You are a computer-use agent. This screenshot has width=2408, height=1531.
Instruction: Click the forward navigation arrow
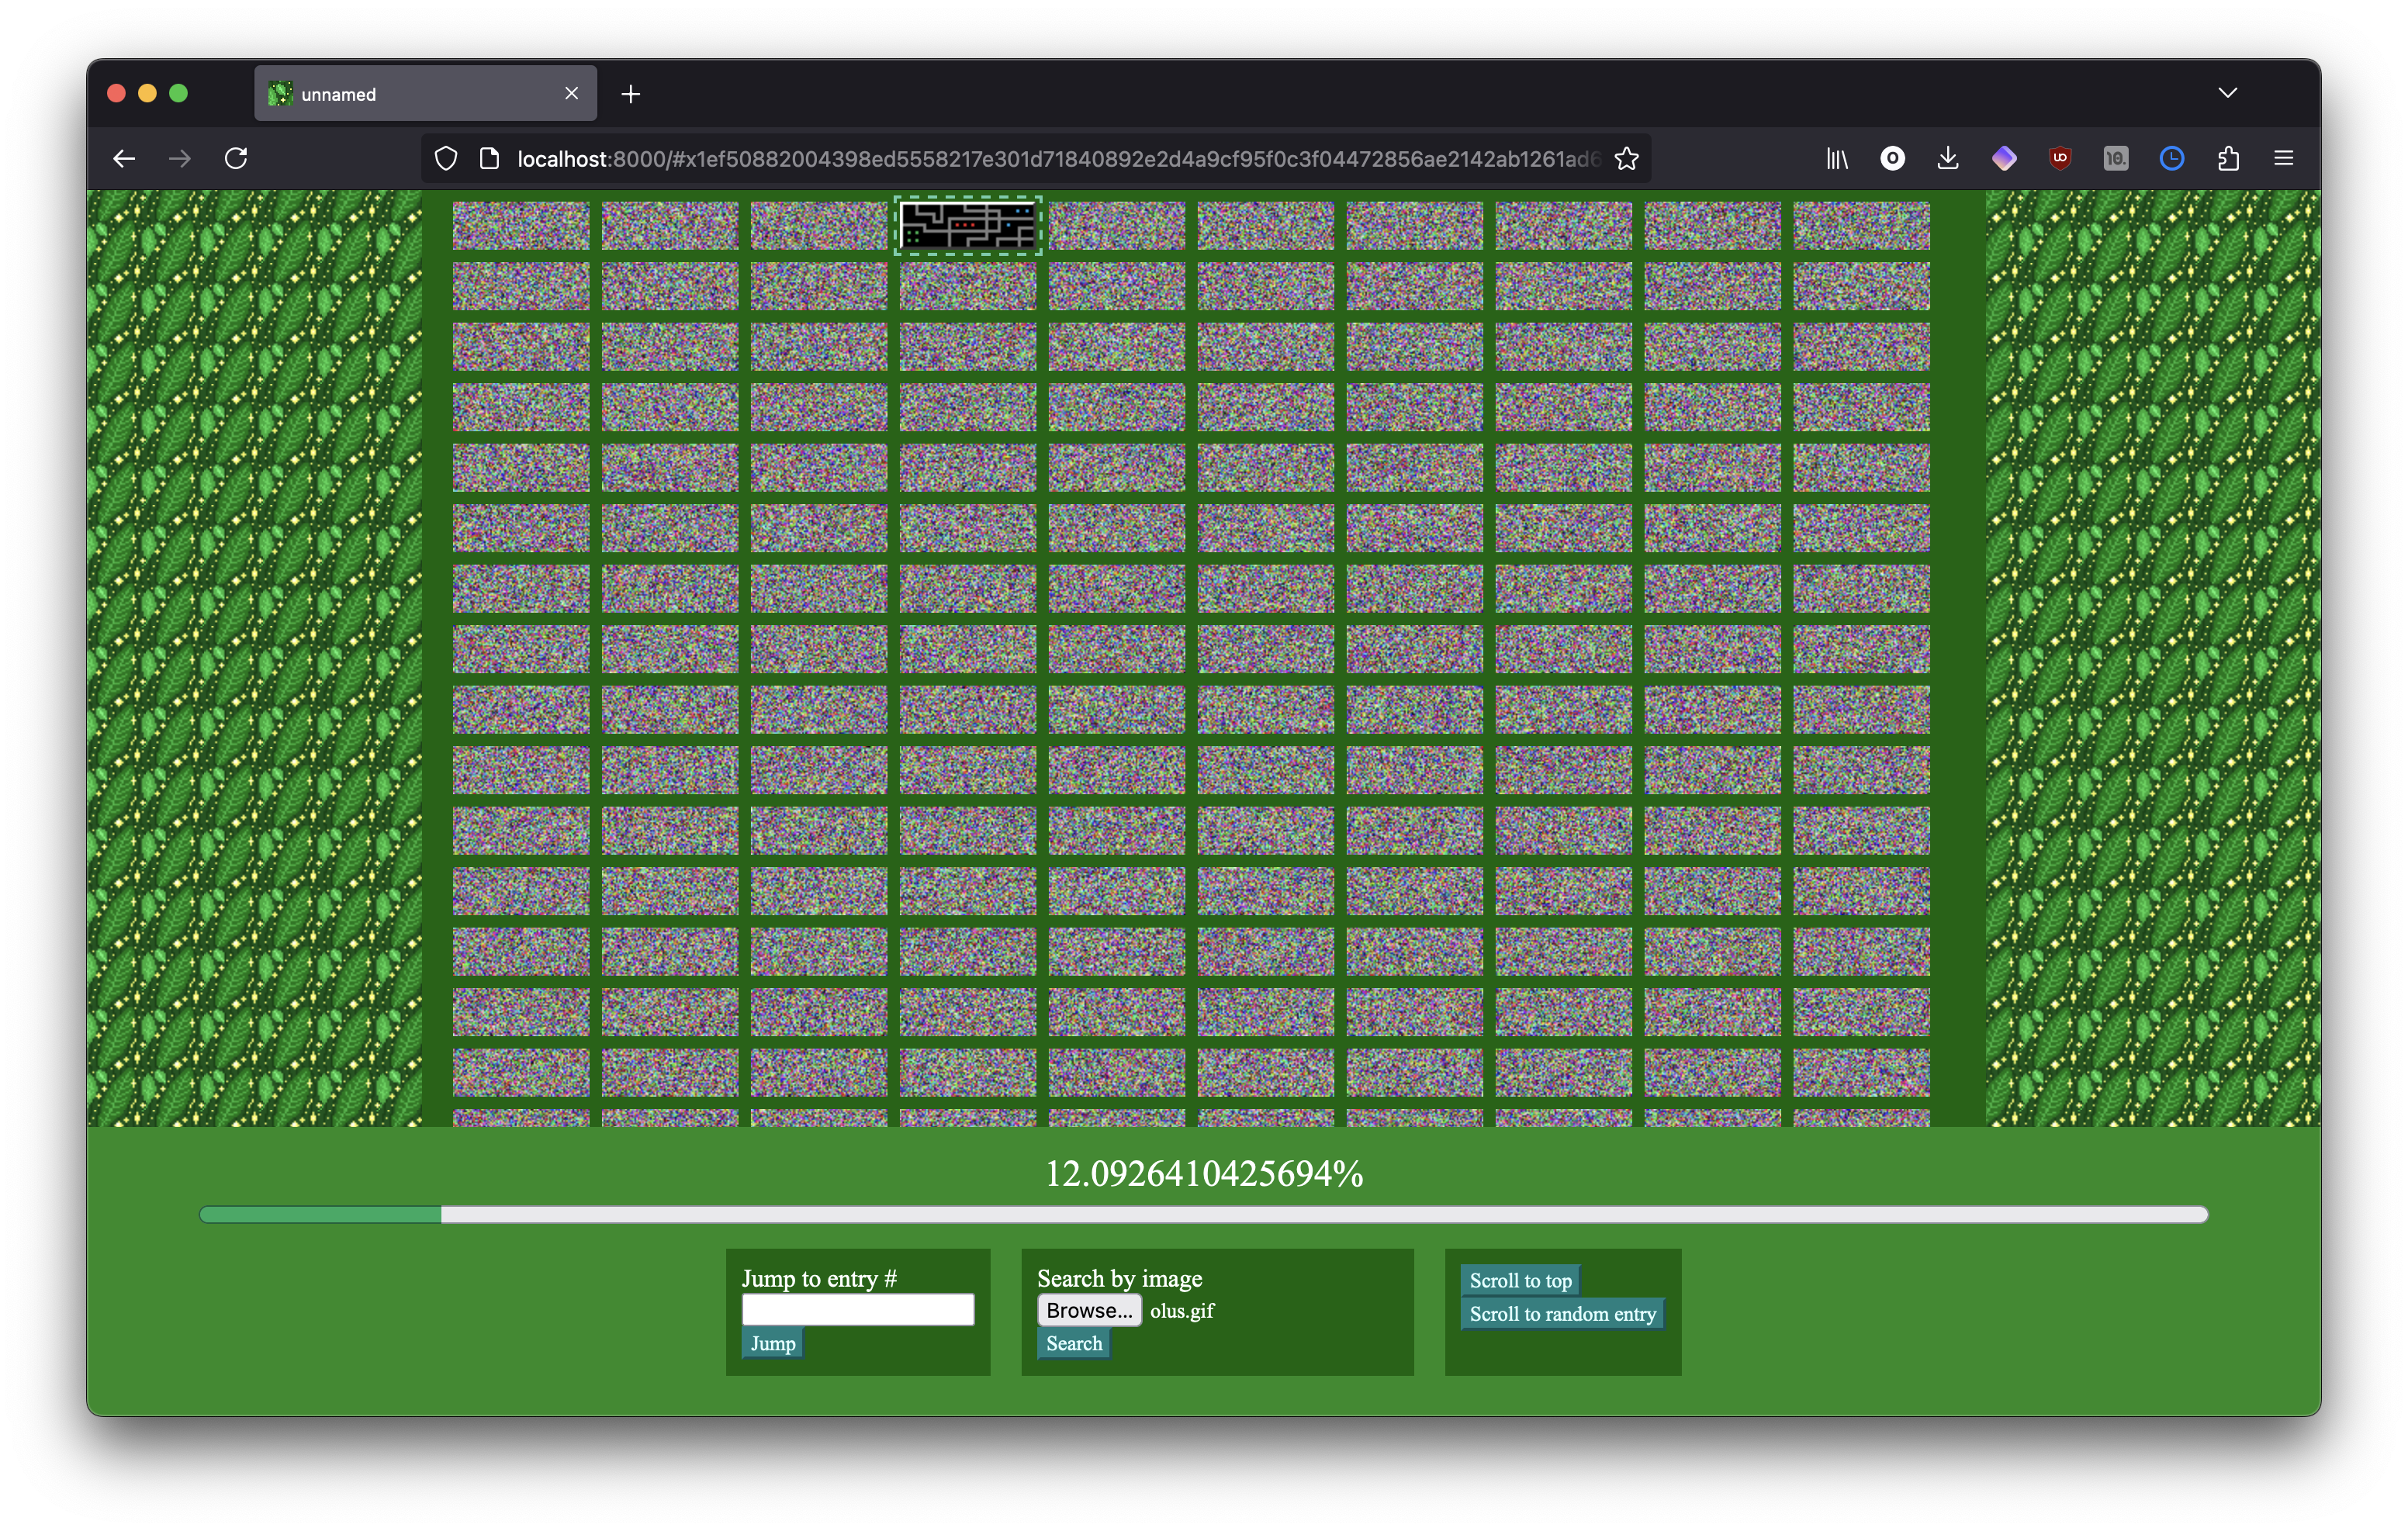(x=180, y=158)
